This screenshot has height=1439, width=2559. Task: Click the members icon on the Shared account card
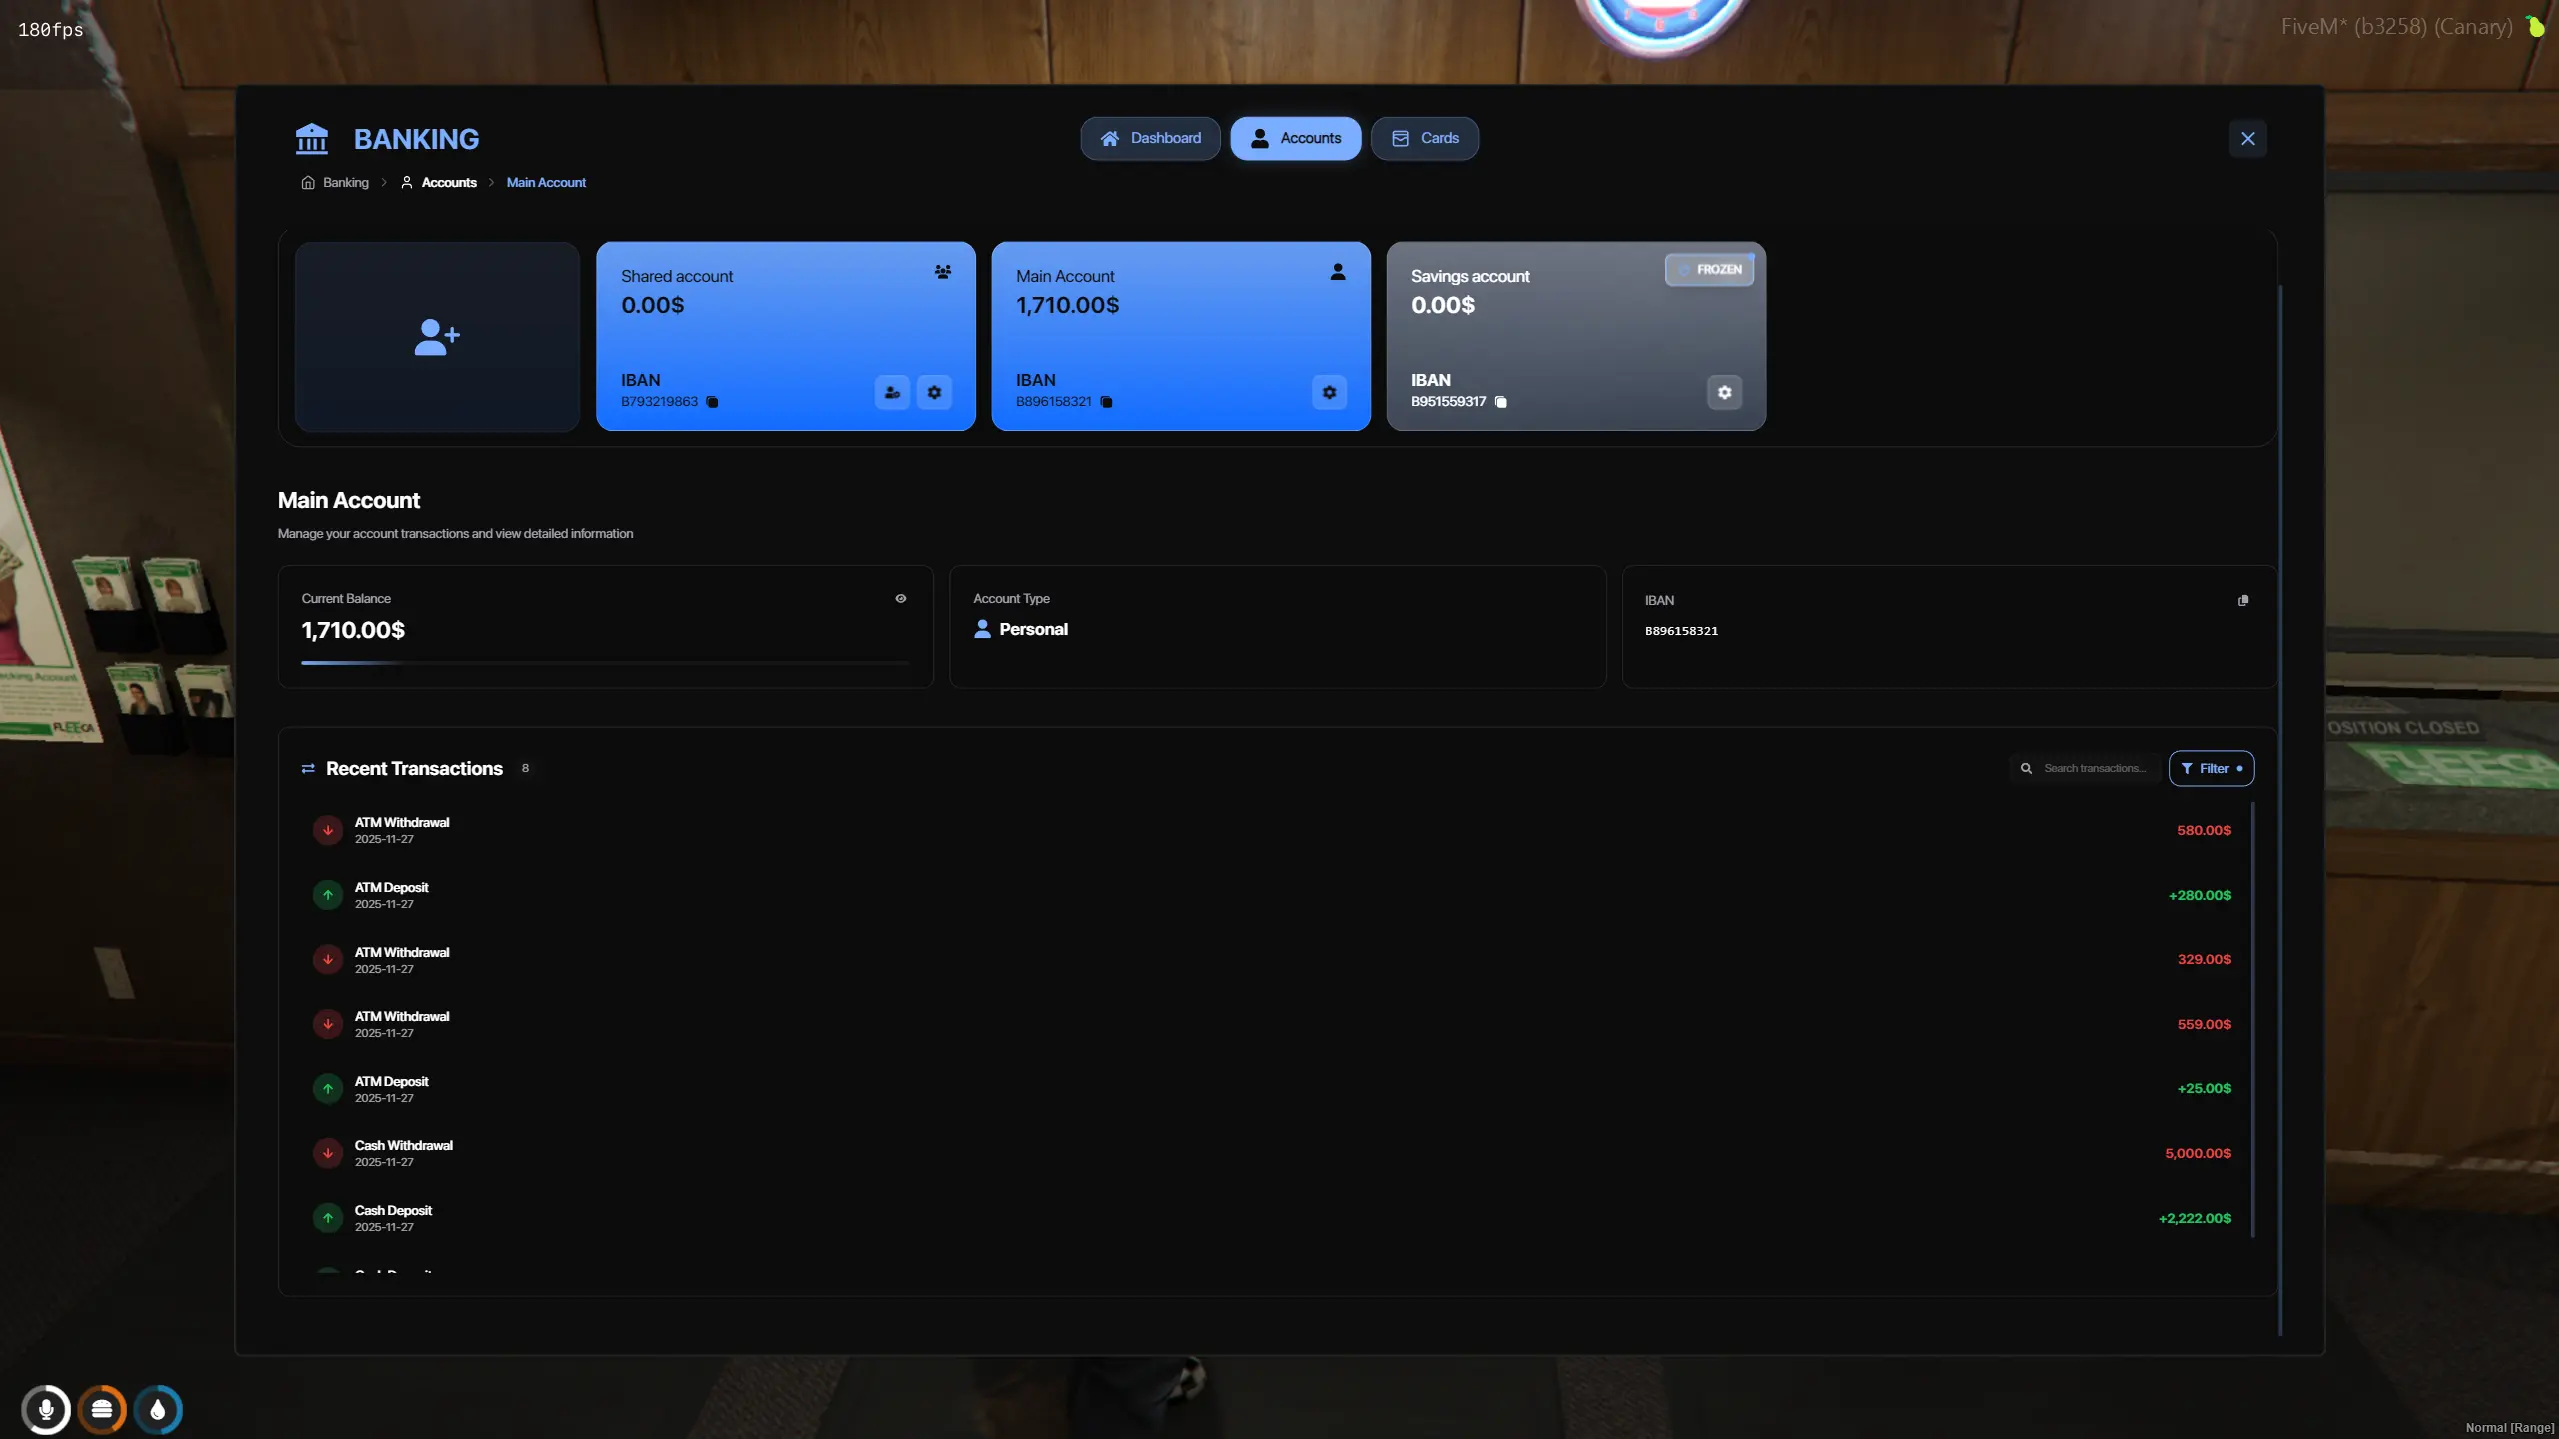pos(941,271)
